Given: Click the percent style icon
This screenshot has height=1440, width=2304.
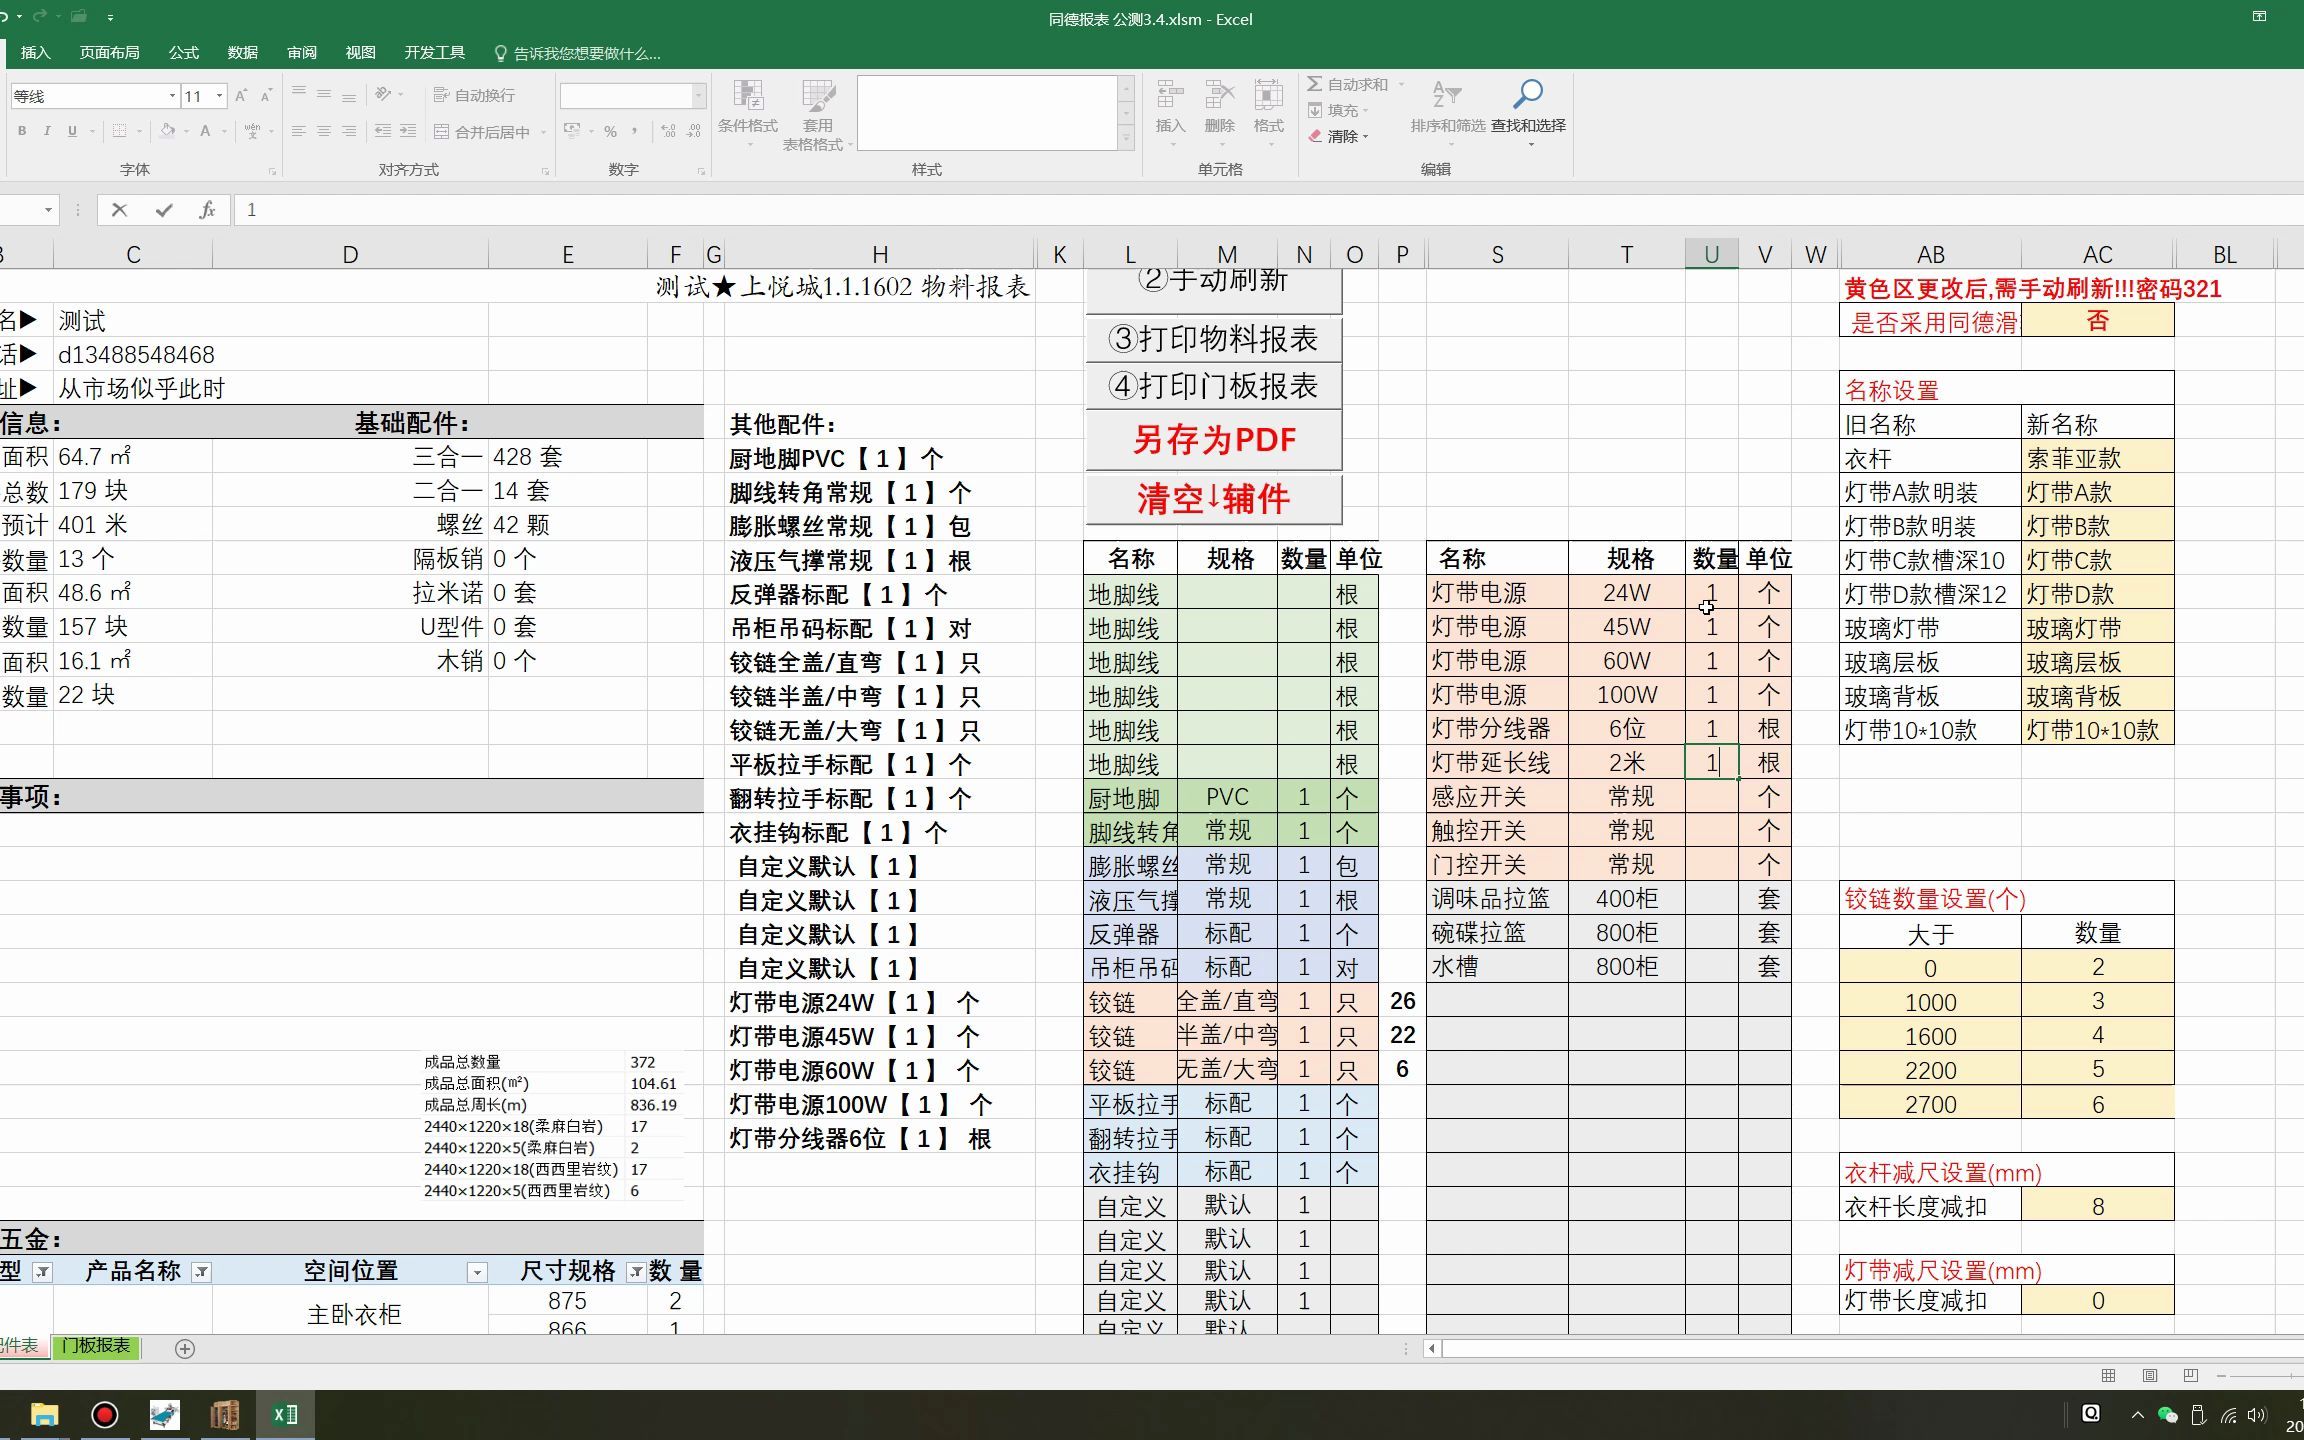Looking at the screenshot, I should click(x=610, y=131).
